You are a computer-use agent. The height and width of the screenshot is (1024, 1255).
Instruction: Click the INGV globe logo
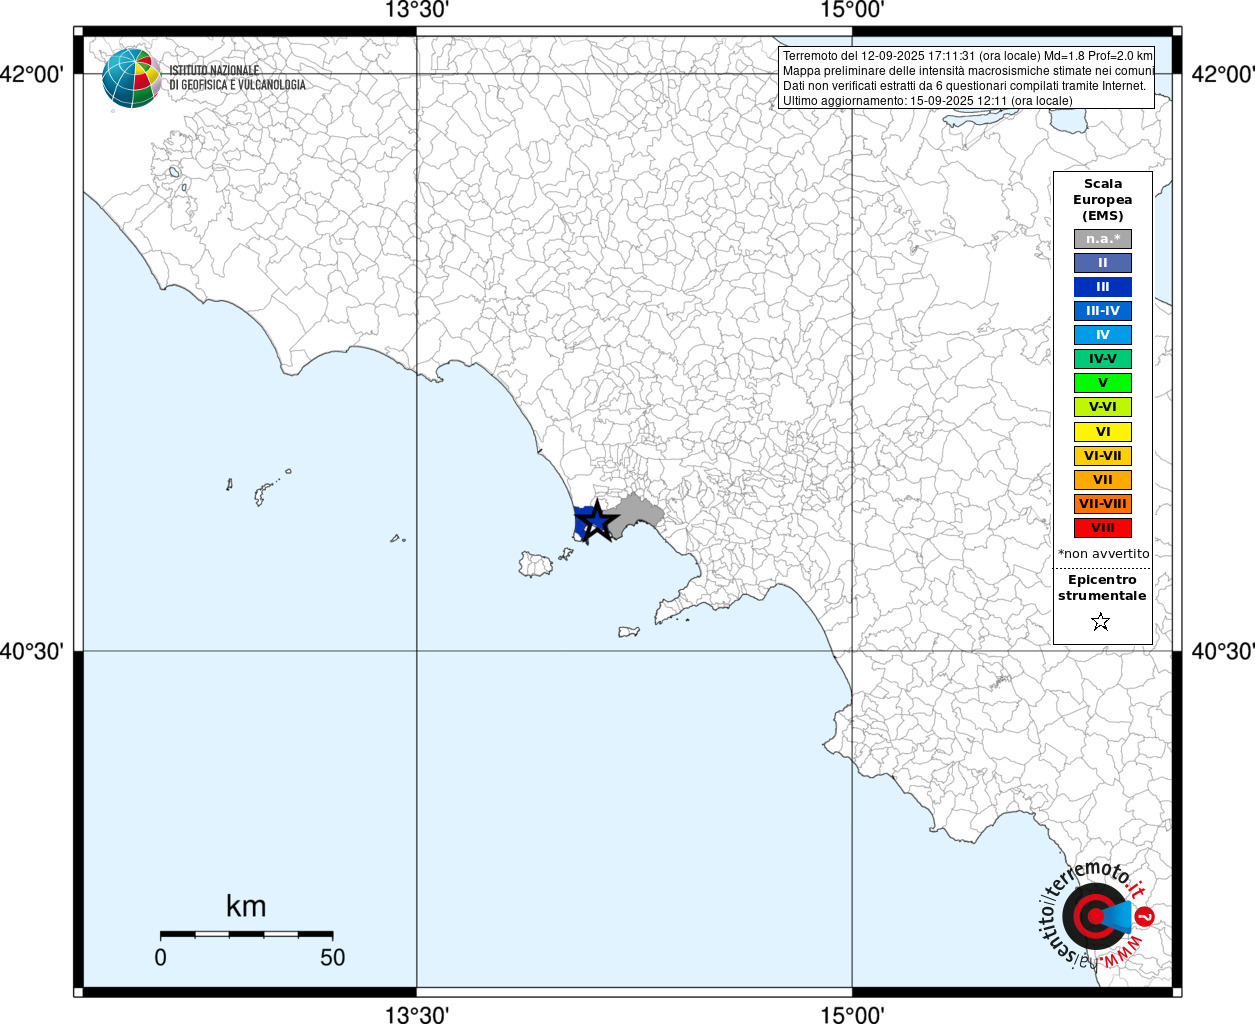(x=131, y=78)
